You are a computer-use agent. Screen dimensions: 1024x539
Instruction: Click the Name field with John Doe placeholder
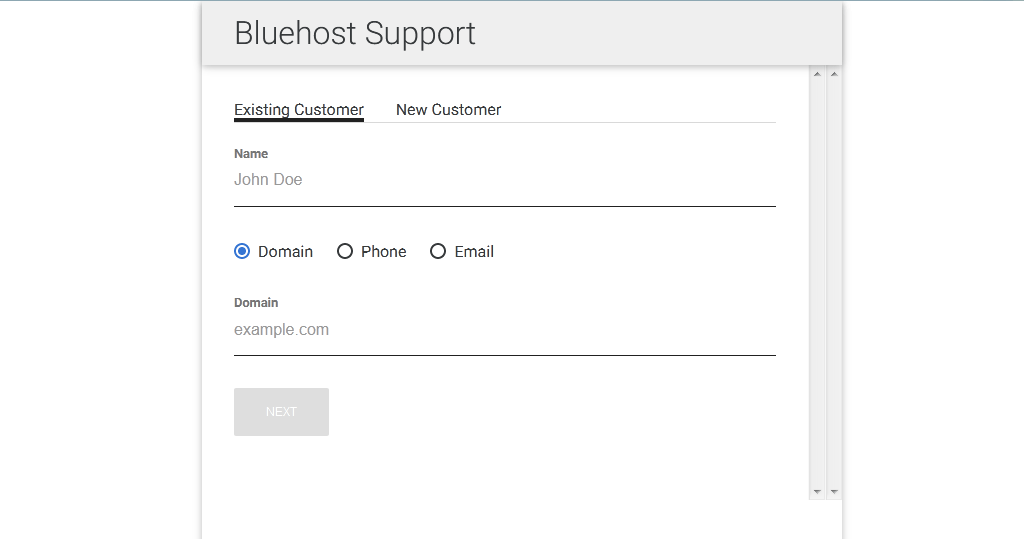(505, 180)
